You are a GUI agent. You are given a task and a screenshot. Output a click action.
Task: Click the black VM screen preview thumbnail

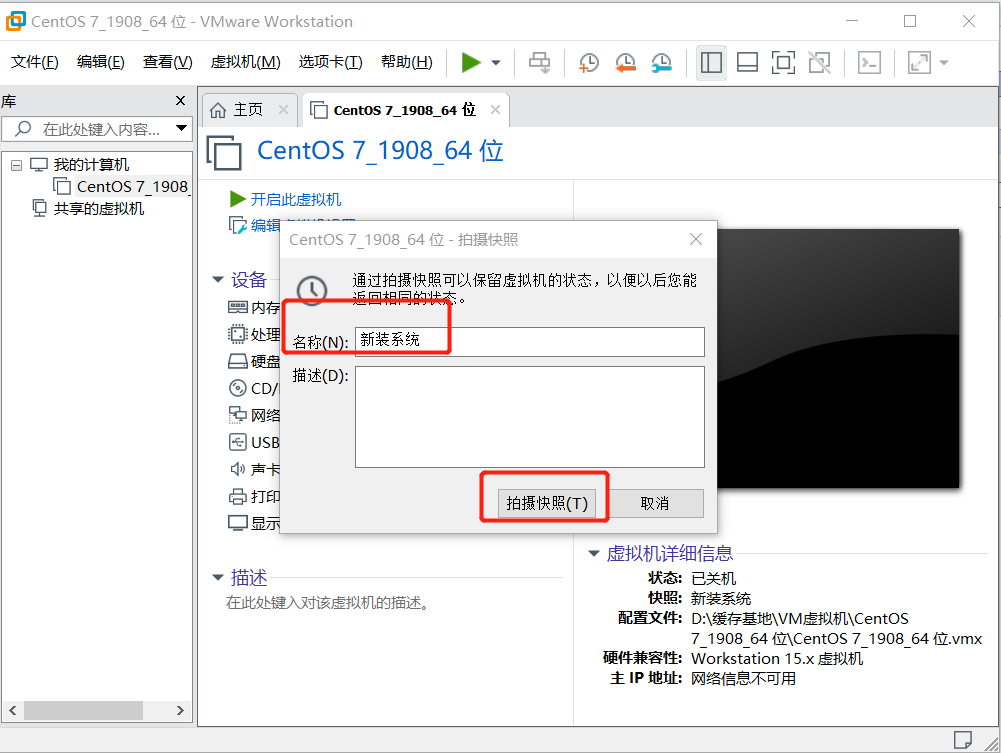click(838, 359)
